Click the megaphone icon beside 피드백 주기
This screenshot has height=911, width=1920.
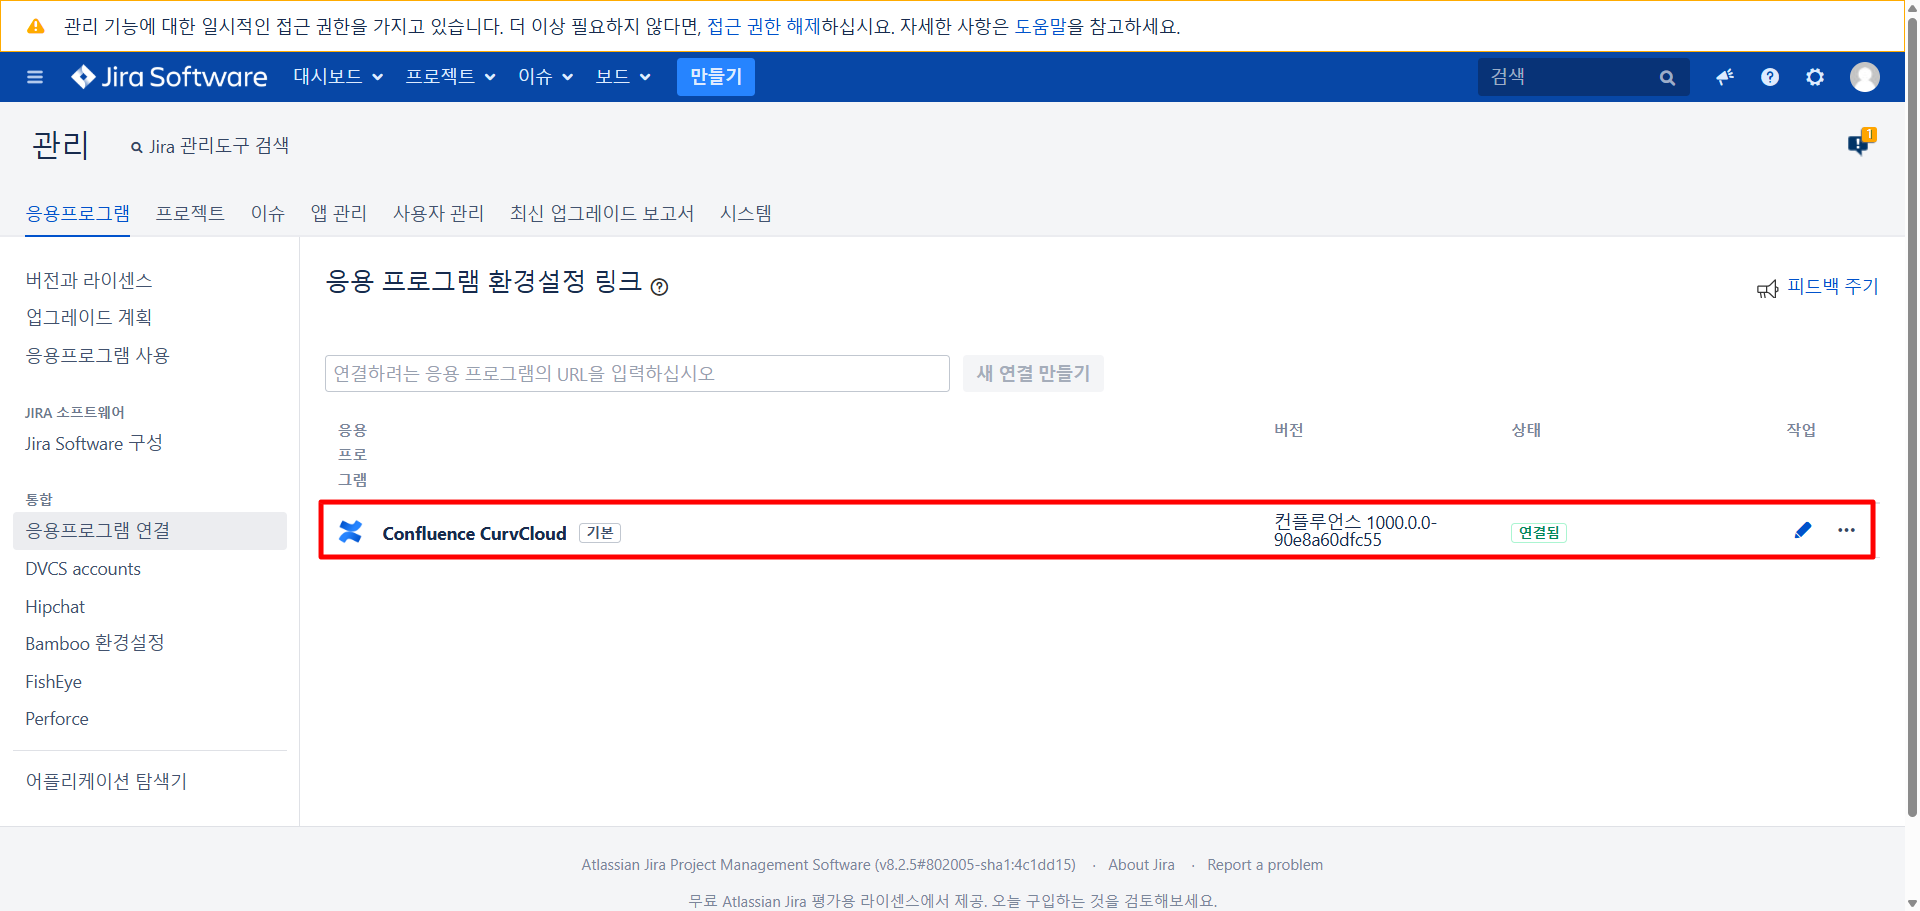coord(1768,289)
